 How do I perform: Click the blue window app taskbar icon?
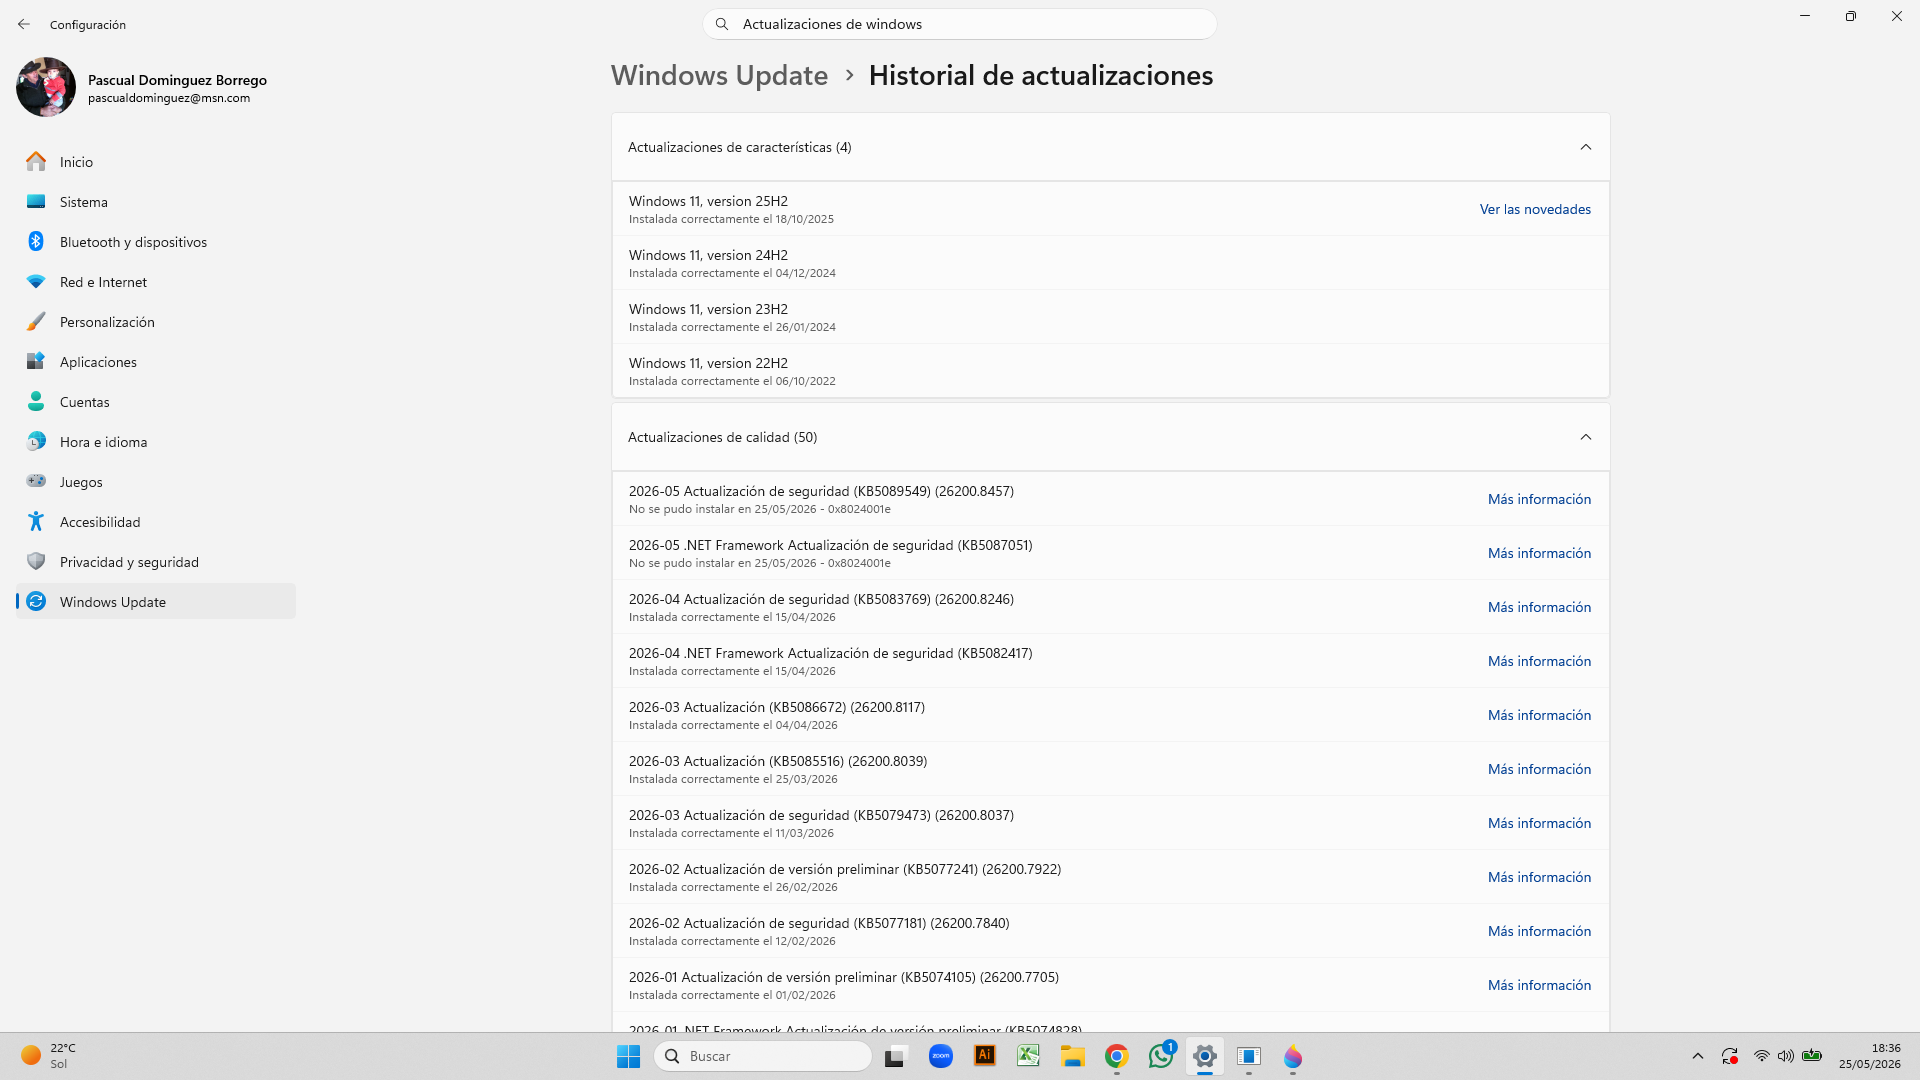1249,1056
